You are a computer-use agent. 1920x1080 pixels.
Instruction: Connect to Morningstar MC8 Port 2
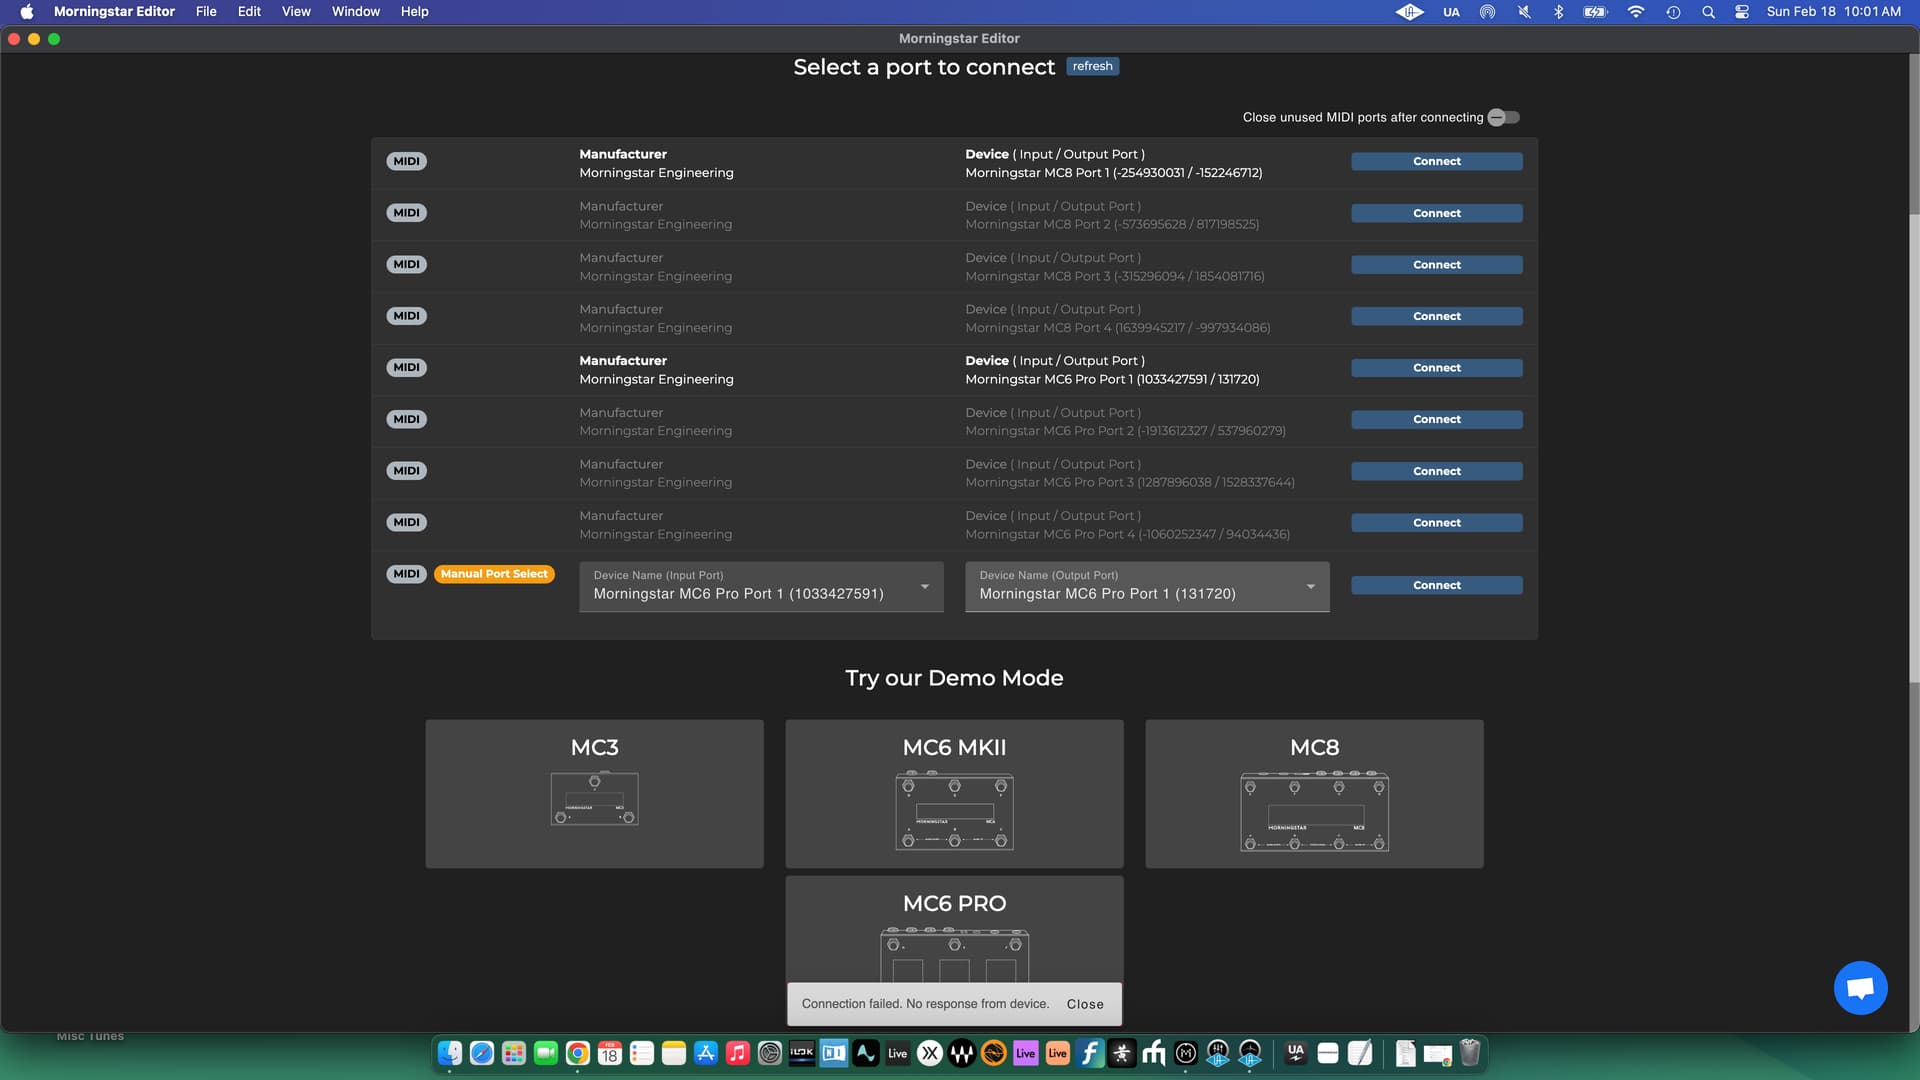coord(1436,213)
